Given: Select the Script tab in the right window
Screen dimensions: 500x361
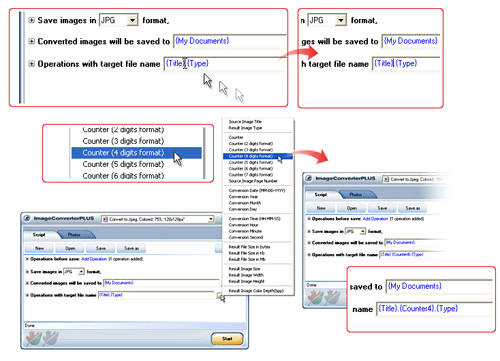Looking at the screenshot, I should coord(321,195).
